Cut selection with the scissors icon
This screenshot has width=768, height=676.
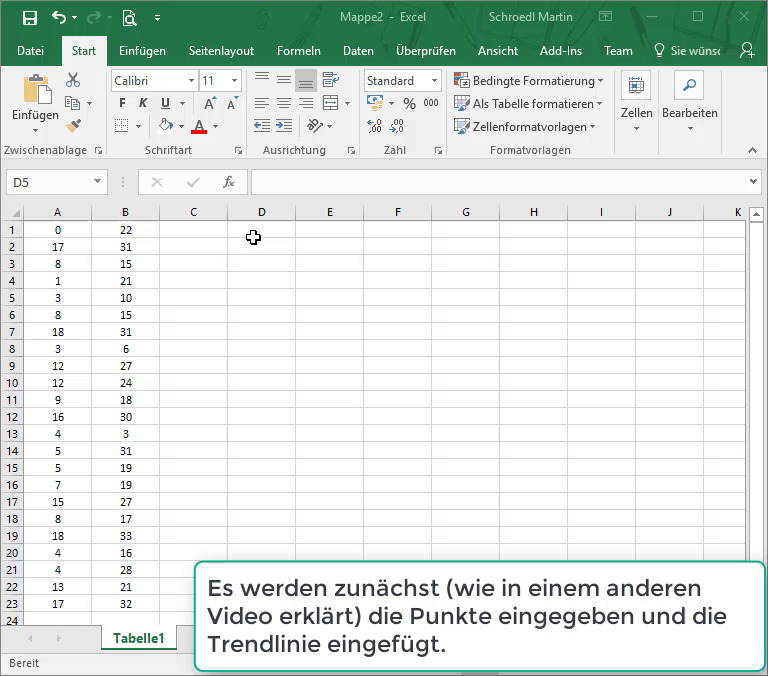click(x=73, y=80)
